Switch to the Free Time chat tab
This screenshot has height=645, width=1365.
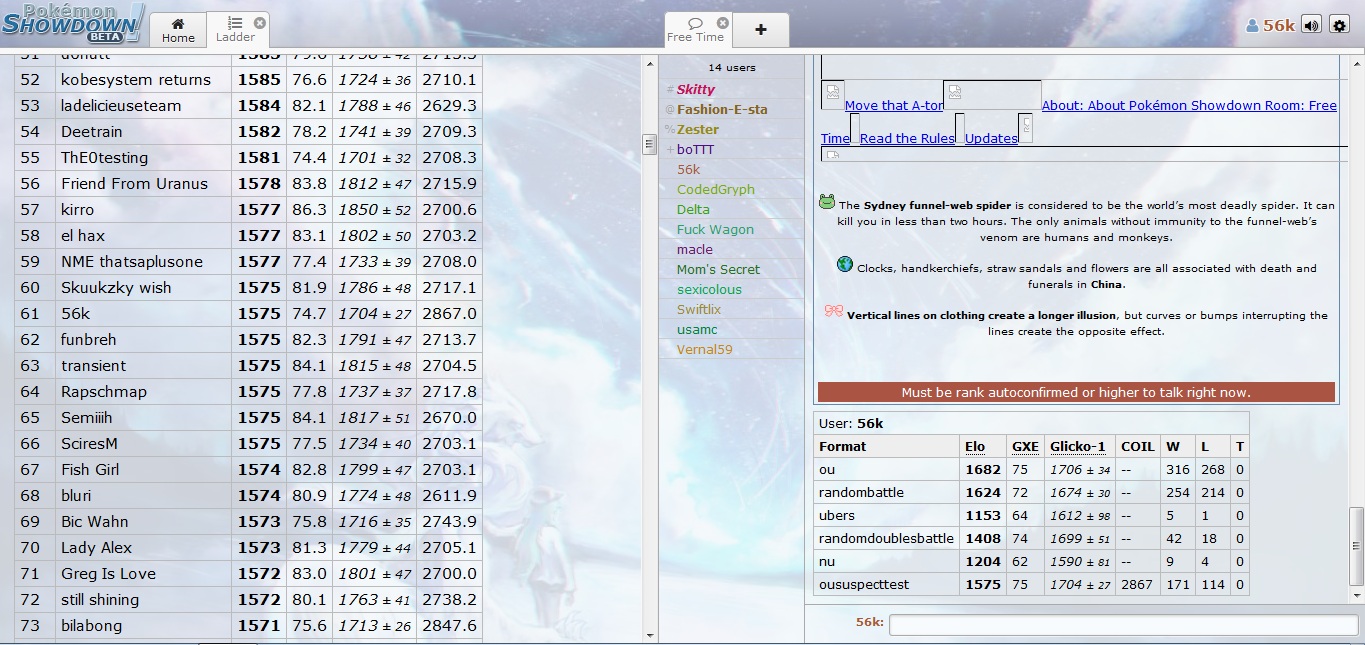click(695, 30)
